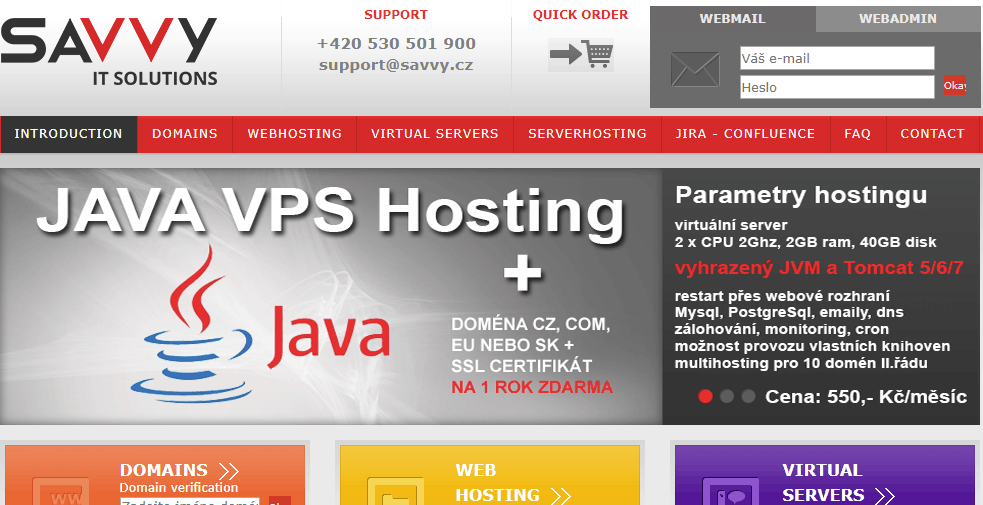
Task: Click the red button beside the domain field
Action: point(280,501)
